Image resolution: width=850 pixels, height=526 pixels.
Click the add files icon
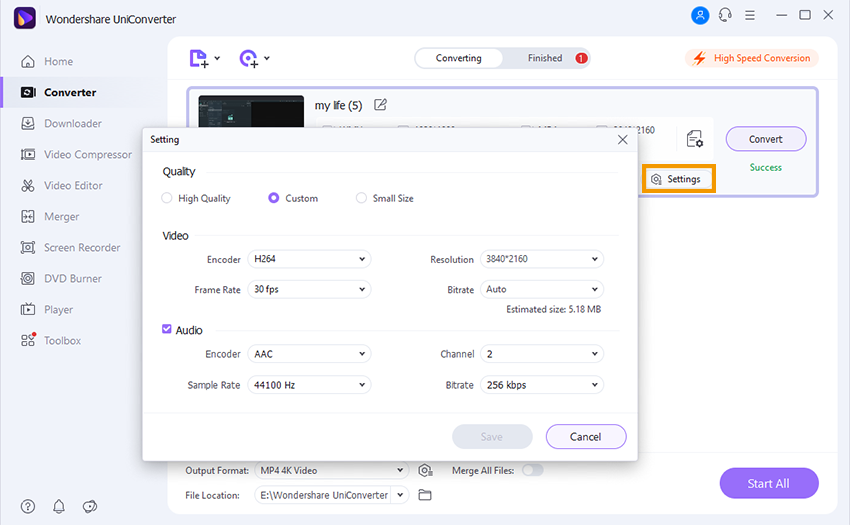point(198,58)
